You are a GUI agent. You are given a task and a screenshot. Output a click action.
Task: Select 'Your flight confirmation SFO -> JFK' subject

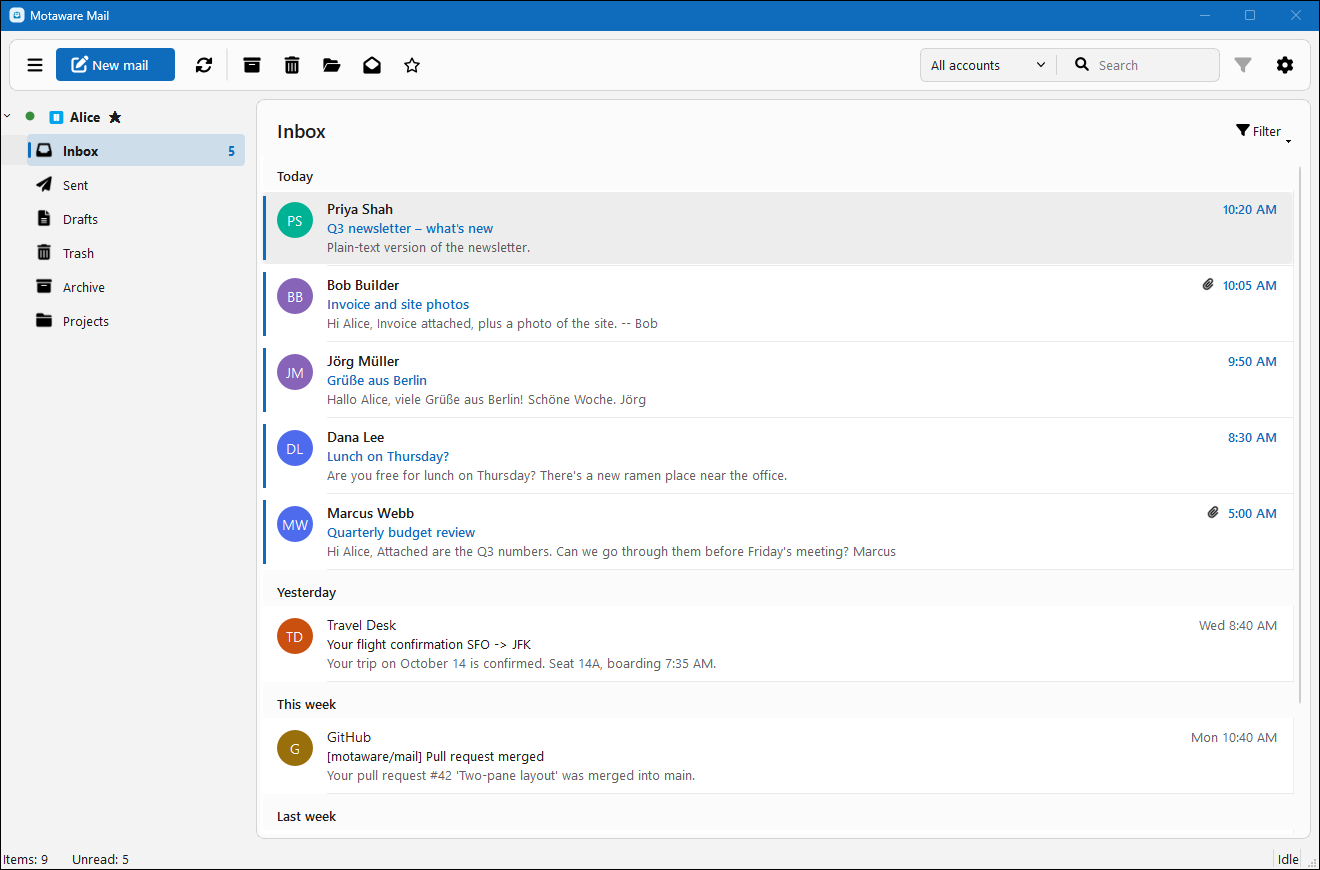(429, 644)
